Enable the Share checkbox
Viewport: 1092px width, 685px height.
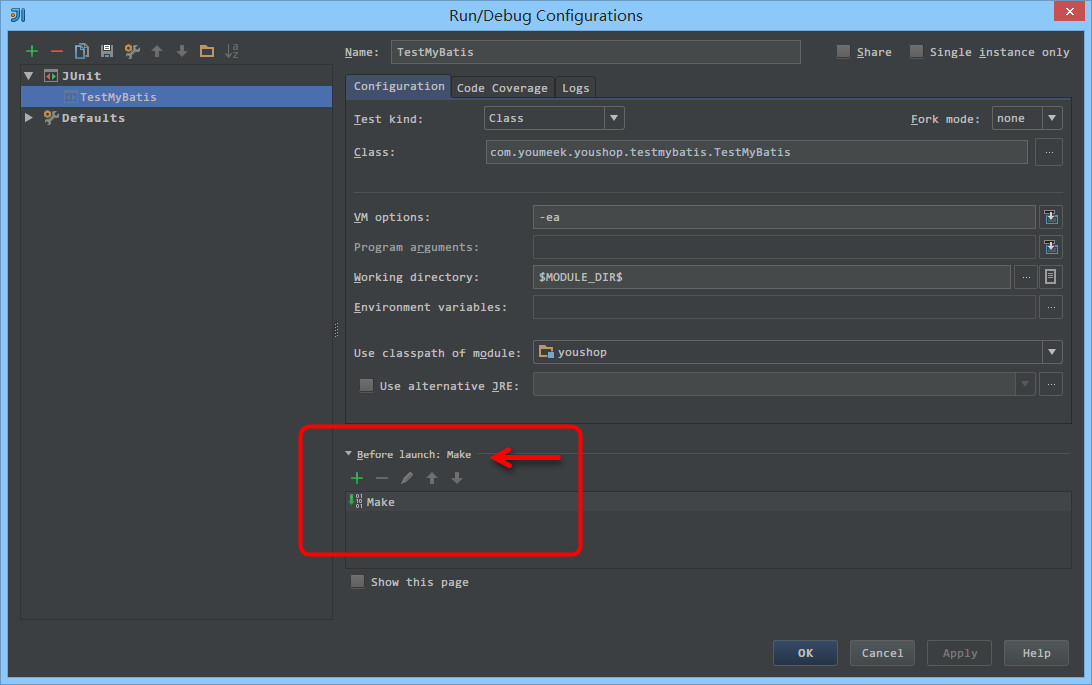tap(843, 51)
